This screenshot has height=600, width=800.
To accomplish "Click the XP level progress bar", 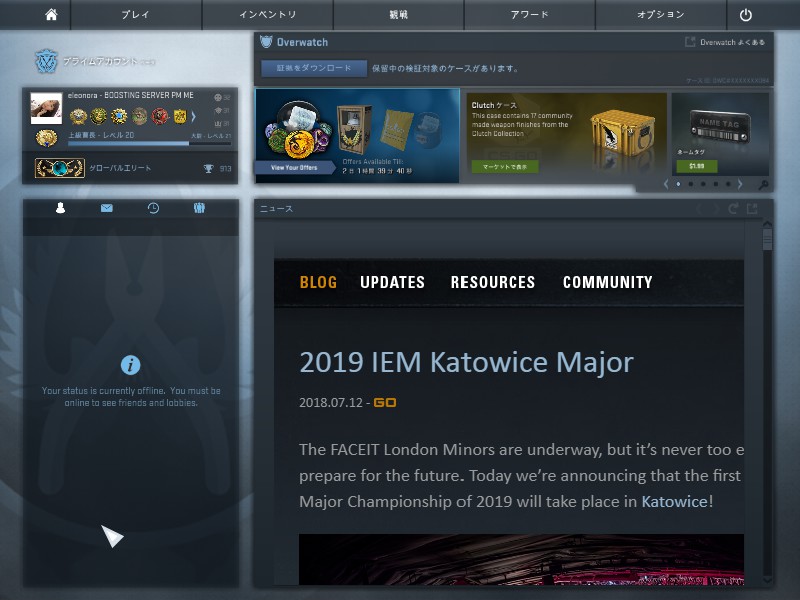I will (x=149, y=144).
